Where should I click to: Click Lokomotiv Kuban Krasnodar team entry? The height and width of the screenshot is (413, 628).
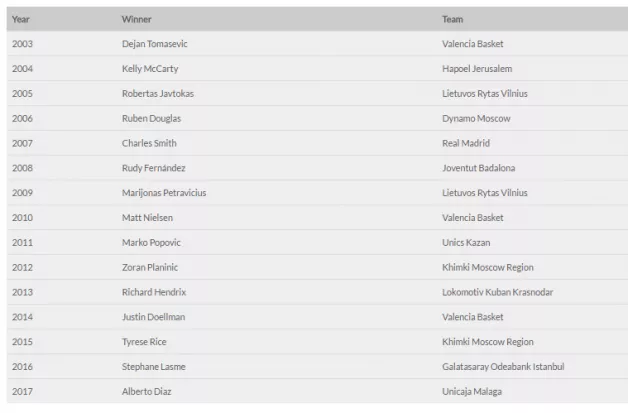click(497, 292)
